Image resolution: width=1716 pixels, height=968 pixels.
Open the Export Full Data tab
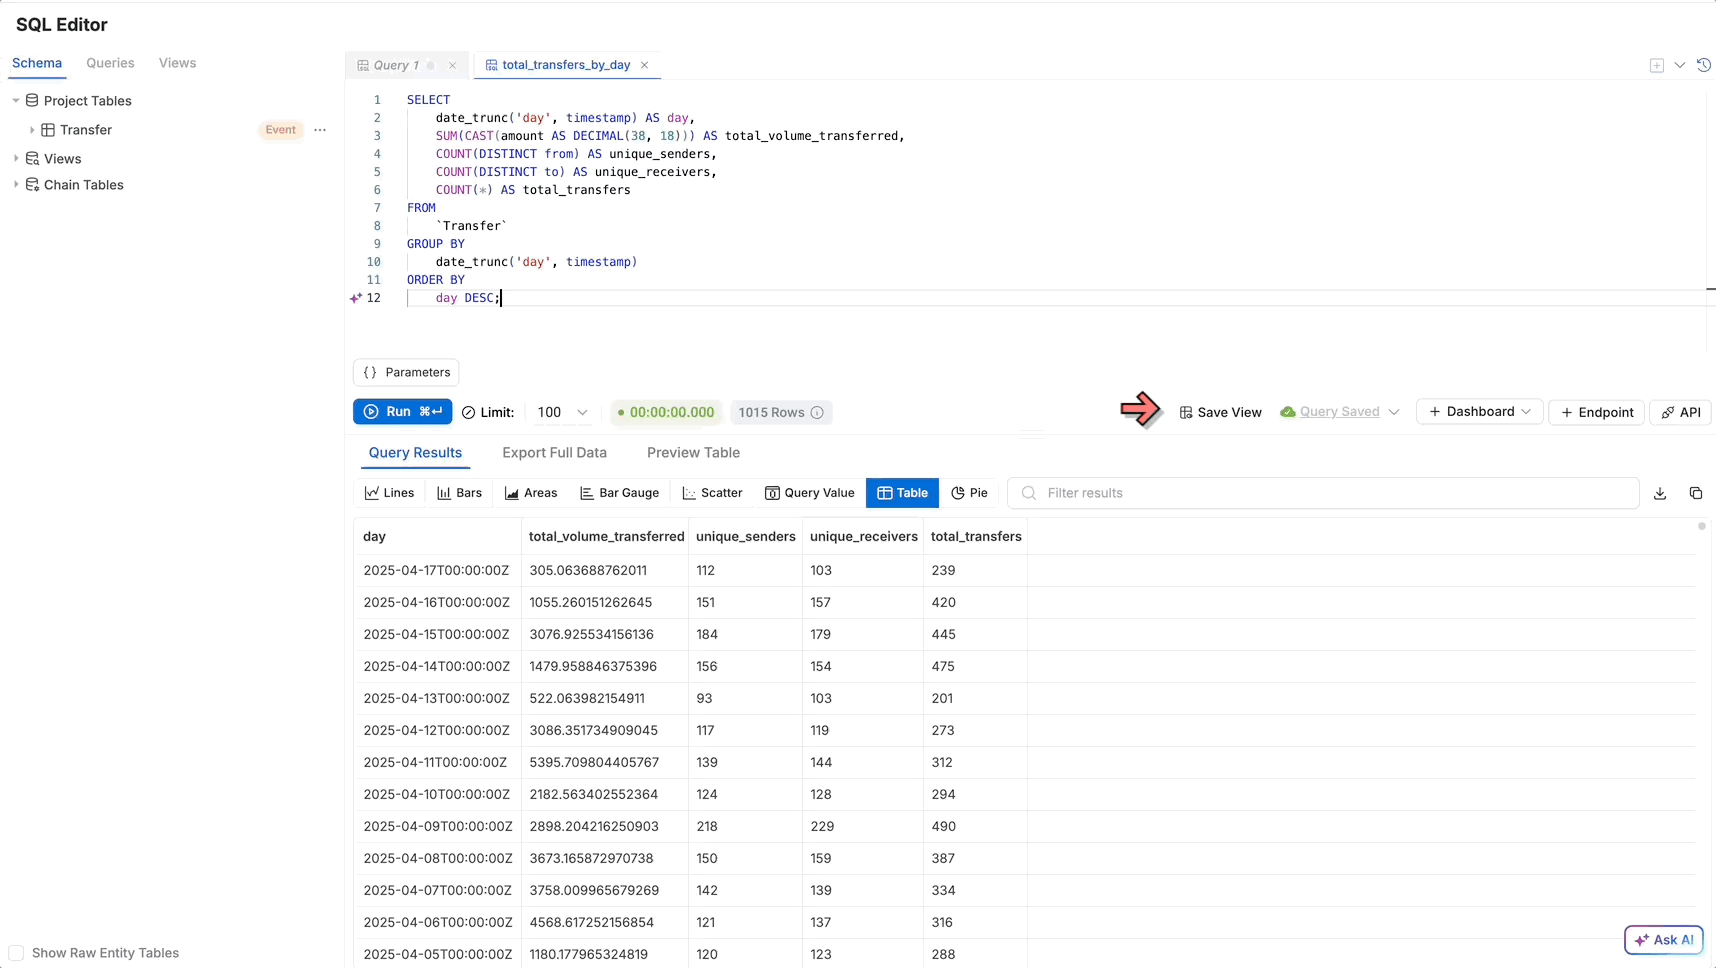tap(554, 453)
